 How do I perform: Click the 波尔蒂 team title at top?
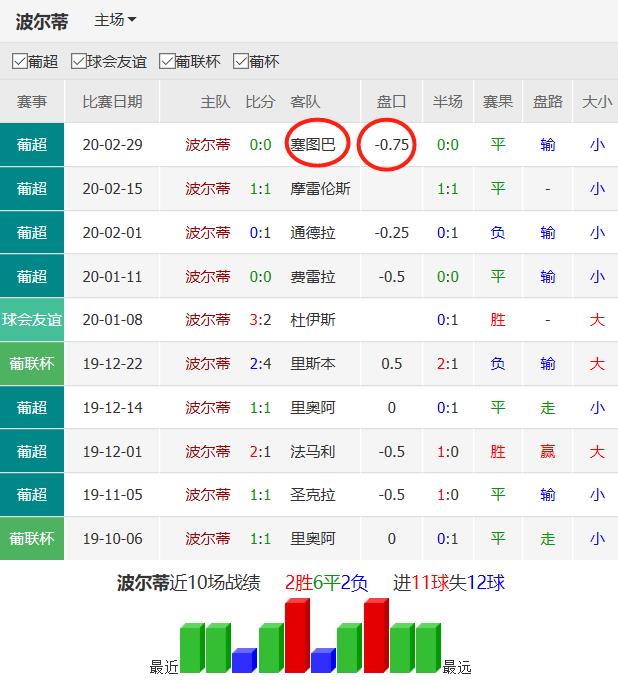pyautogui.click(x=42, y=21)
